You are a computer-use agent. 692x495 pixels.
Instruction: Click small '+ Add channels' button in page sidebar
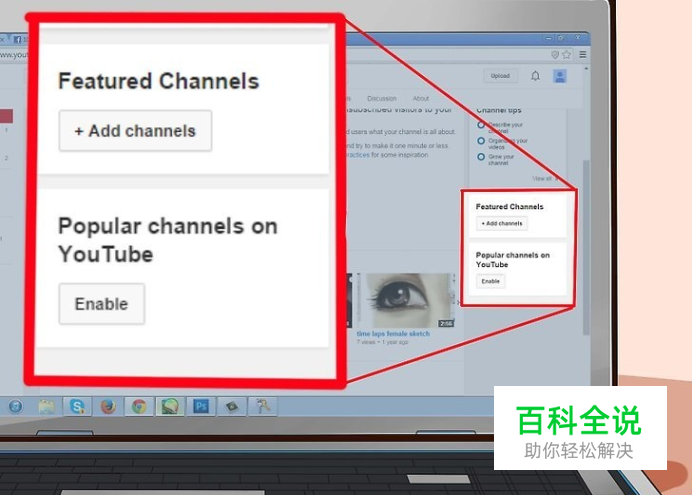coord(502,224)
